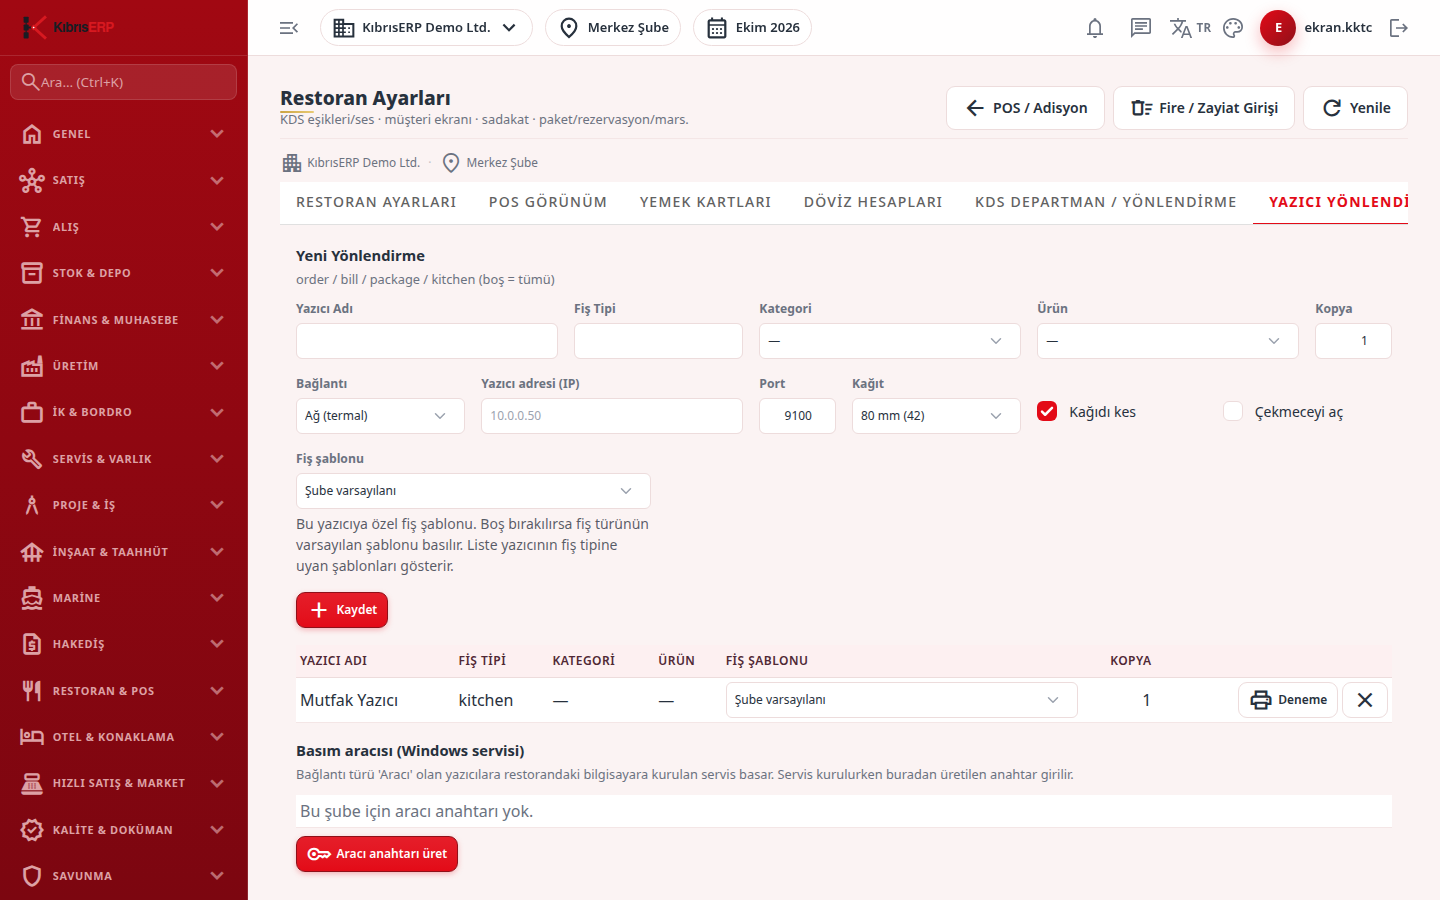Open the Genel home icon menu
This screenshot has width=1440, height=900.
click(32, 134)
